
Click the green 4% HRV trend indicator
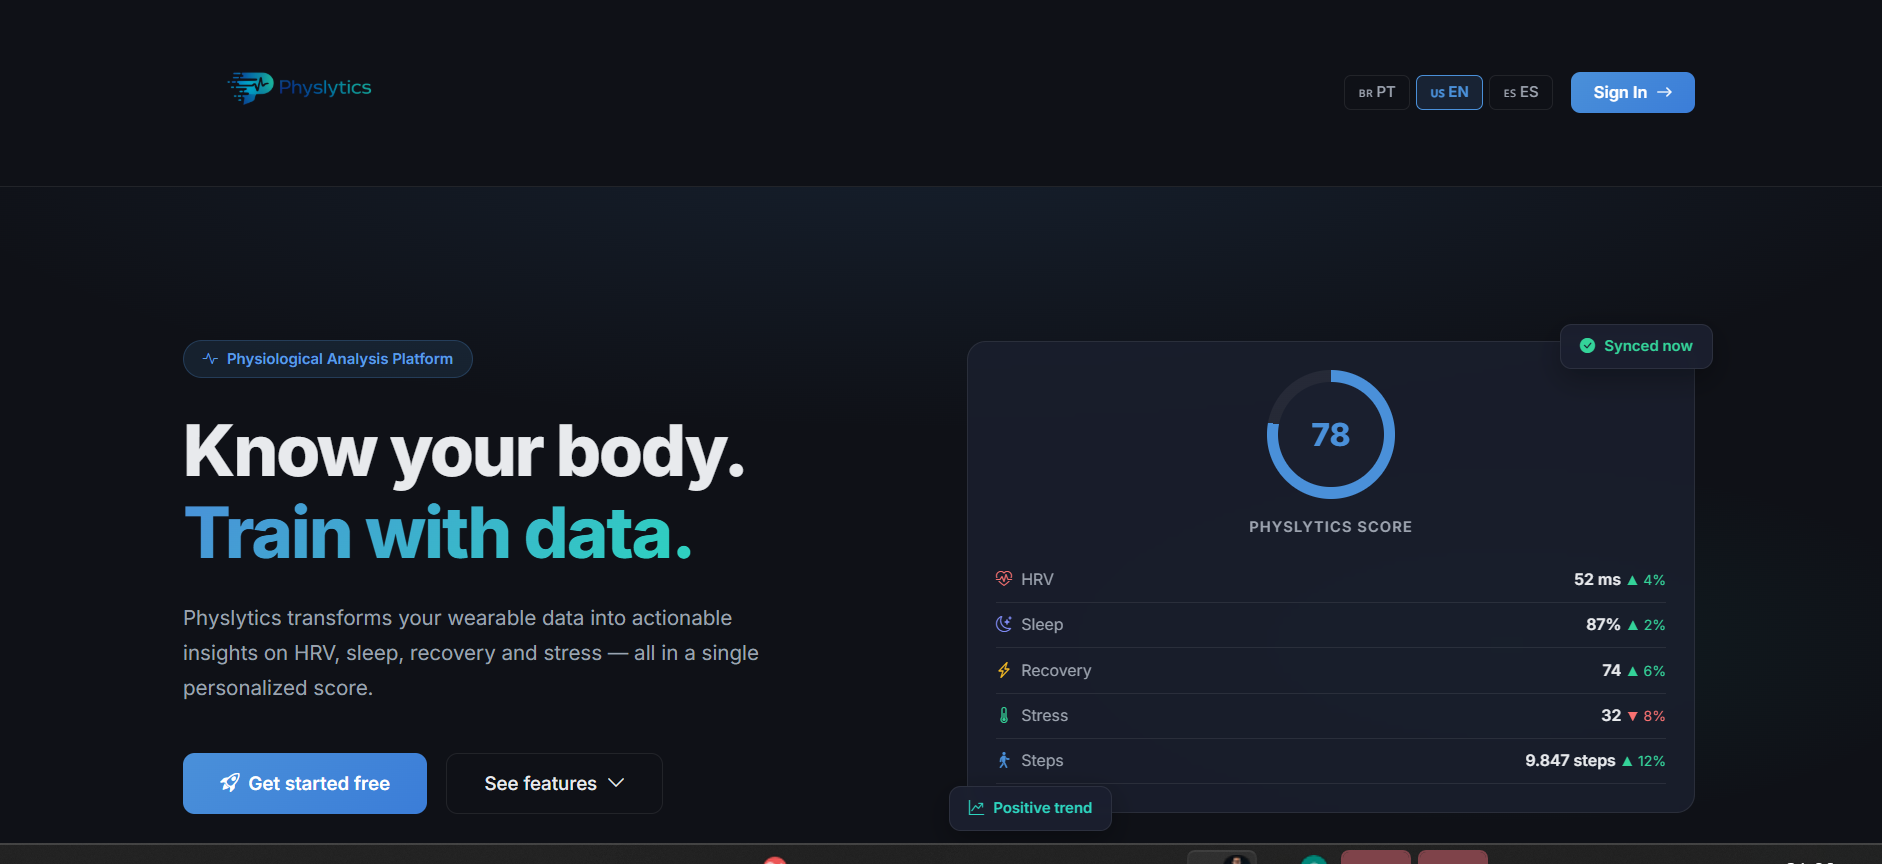(1646, 580)
